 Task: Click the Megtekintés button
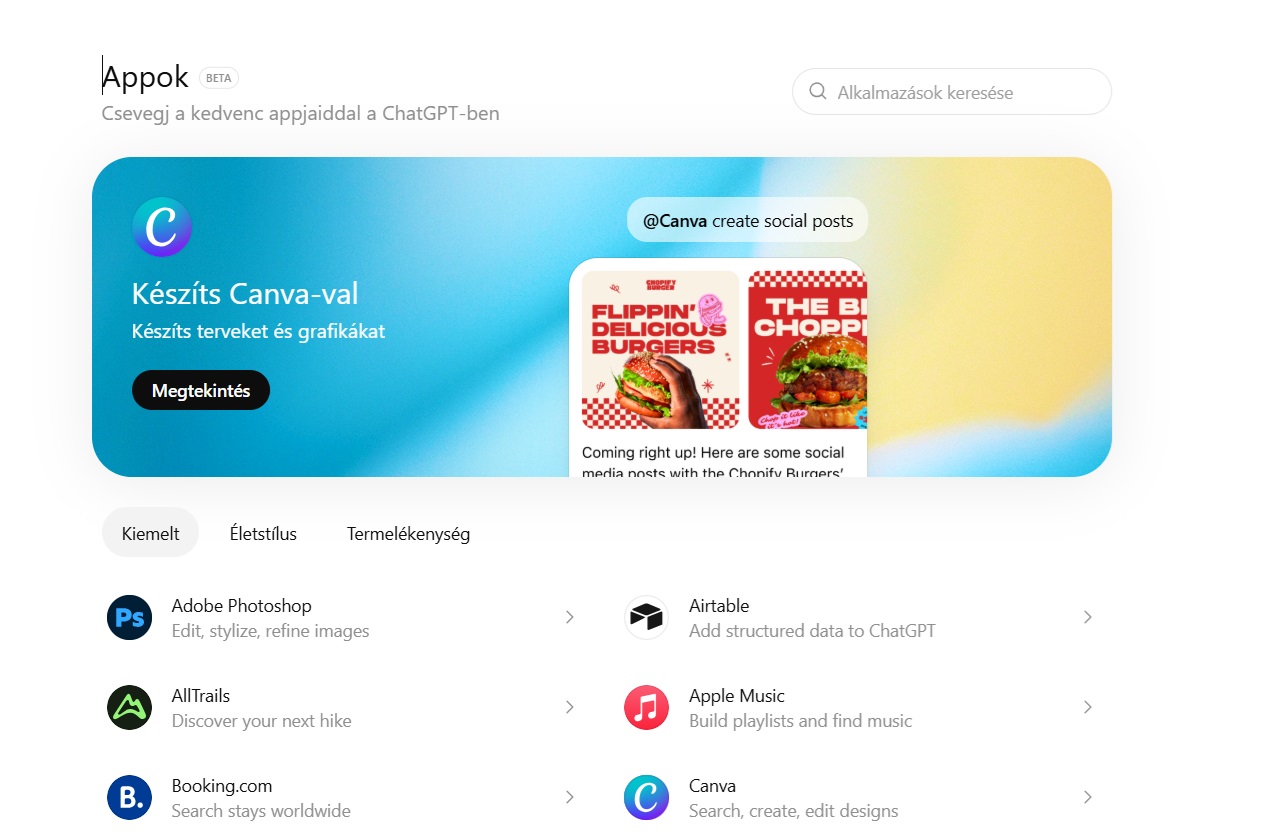[201, 391]
